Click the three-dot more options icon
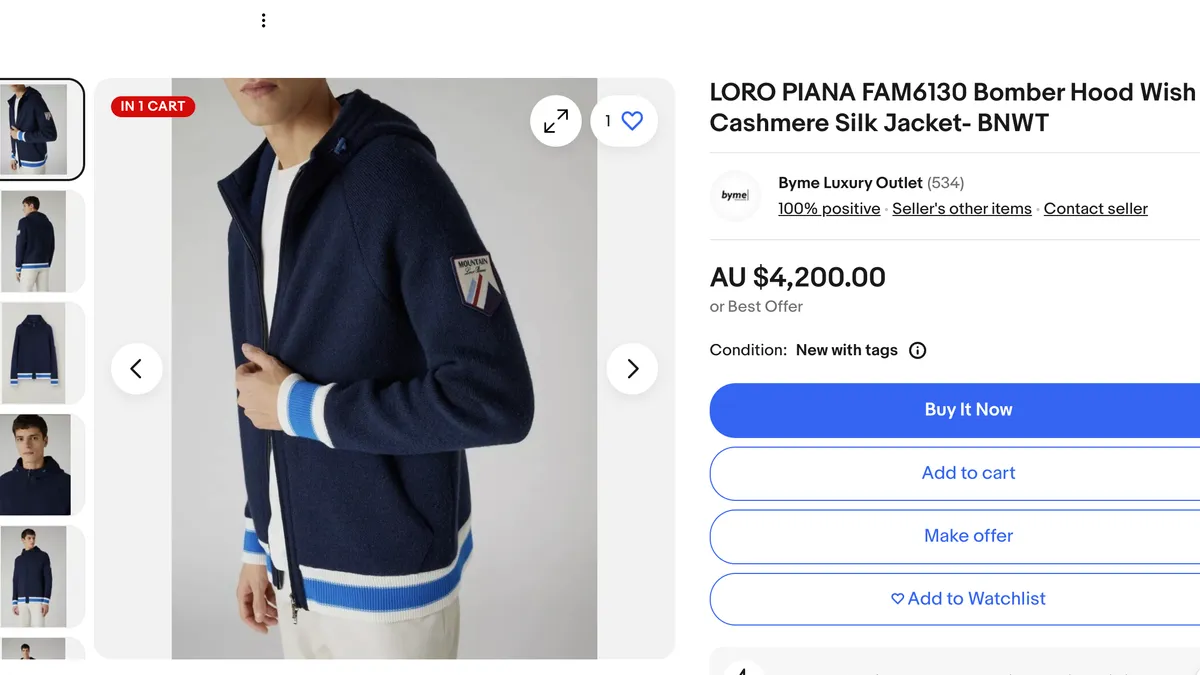 tap(263, 20)
